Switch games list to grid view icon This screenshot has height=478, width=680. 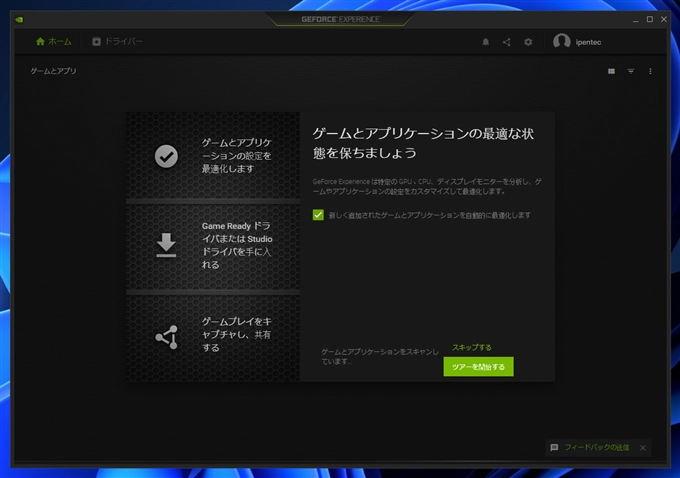pos(611,71)
